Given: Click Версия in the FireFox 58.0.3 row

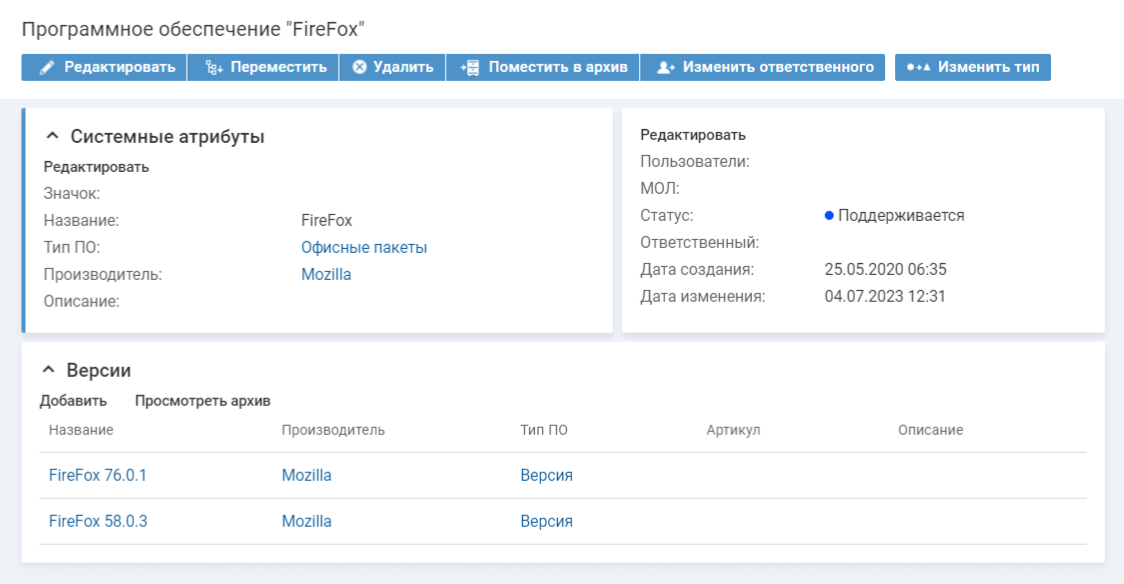Looking at the screenshot, I should tap(546, 521).
